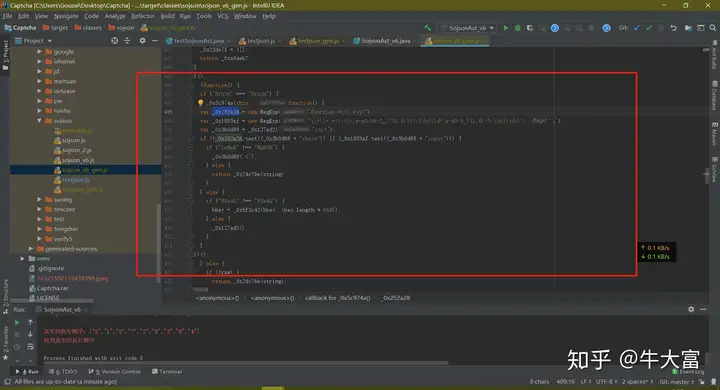Click the locate file target icon in Project panel
This screenshot has height=390, width=720.
pos(114,40)
